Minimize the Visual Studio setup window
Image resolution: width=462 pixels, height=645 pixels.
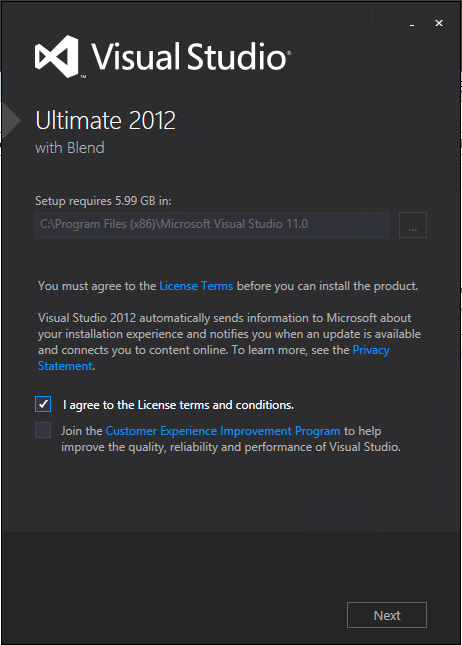click(412, 23)
